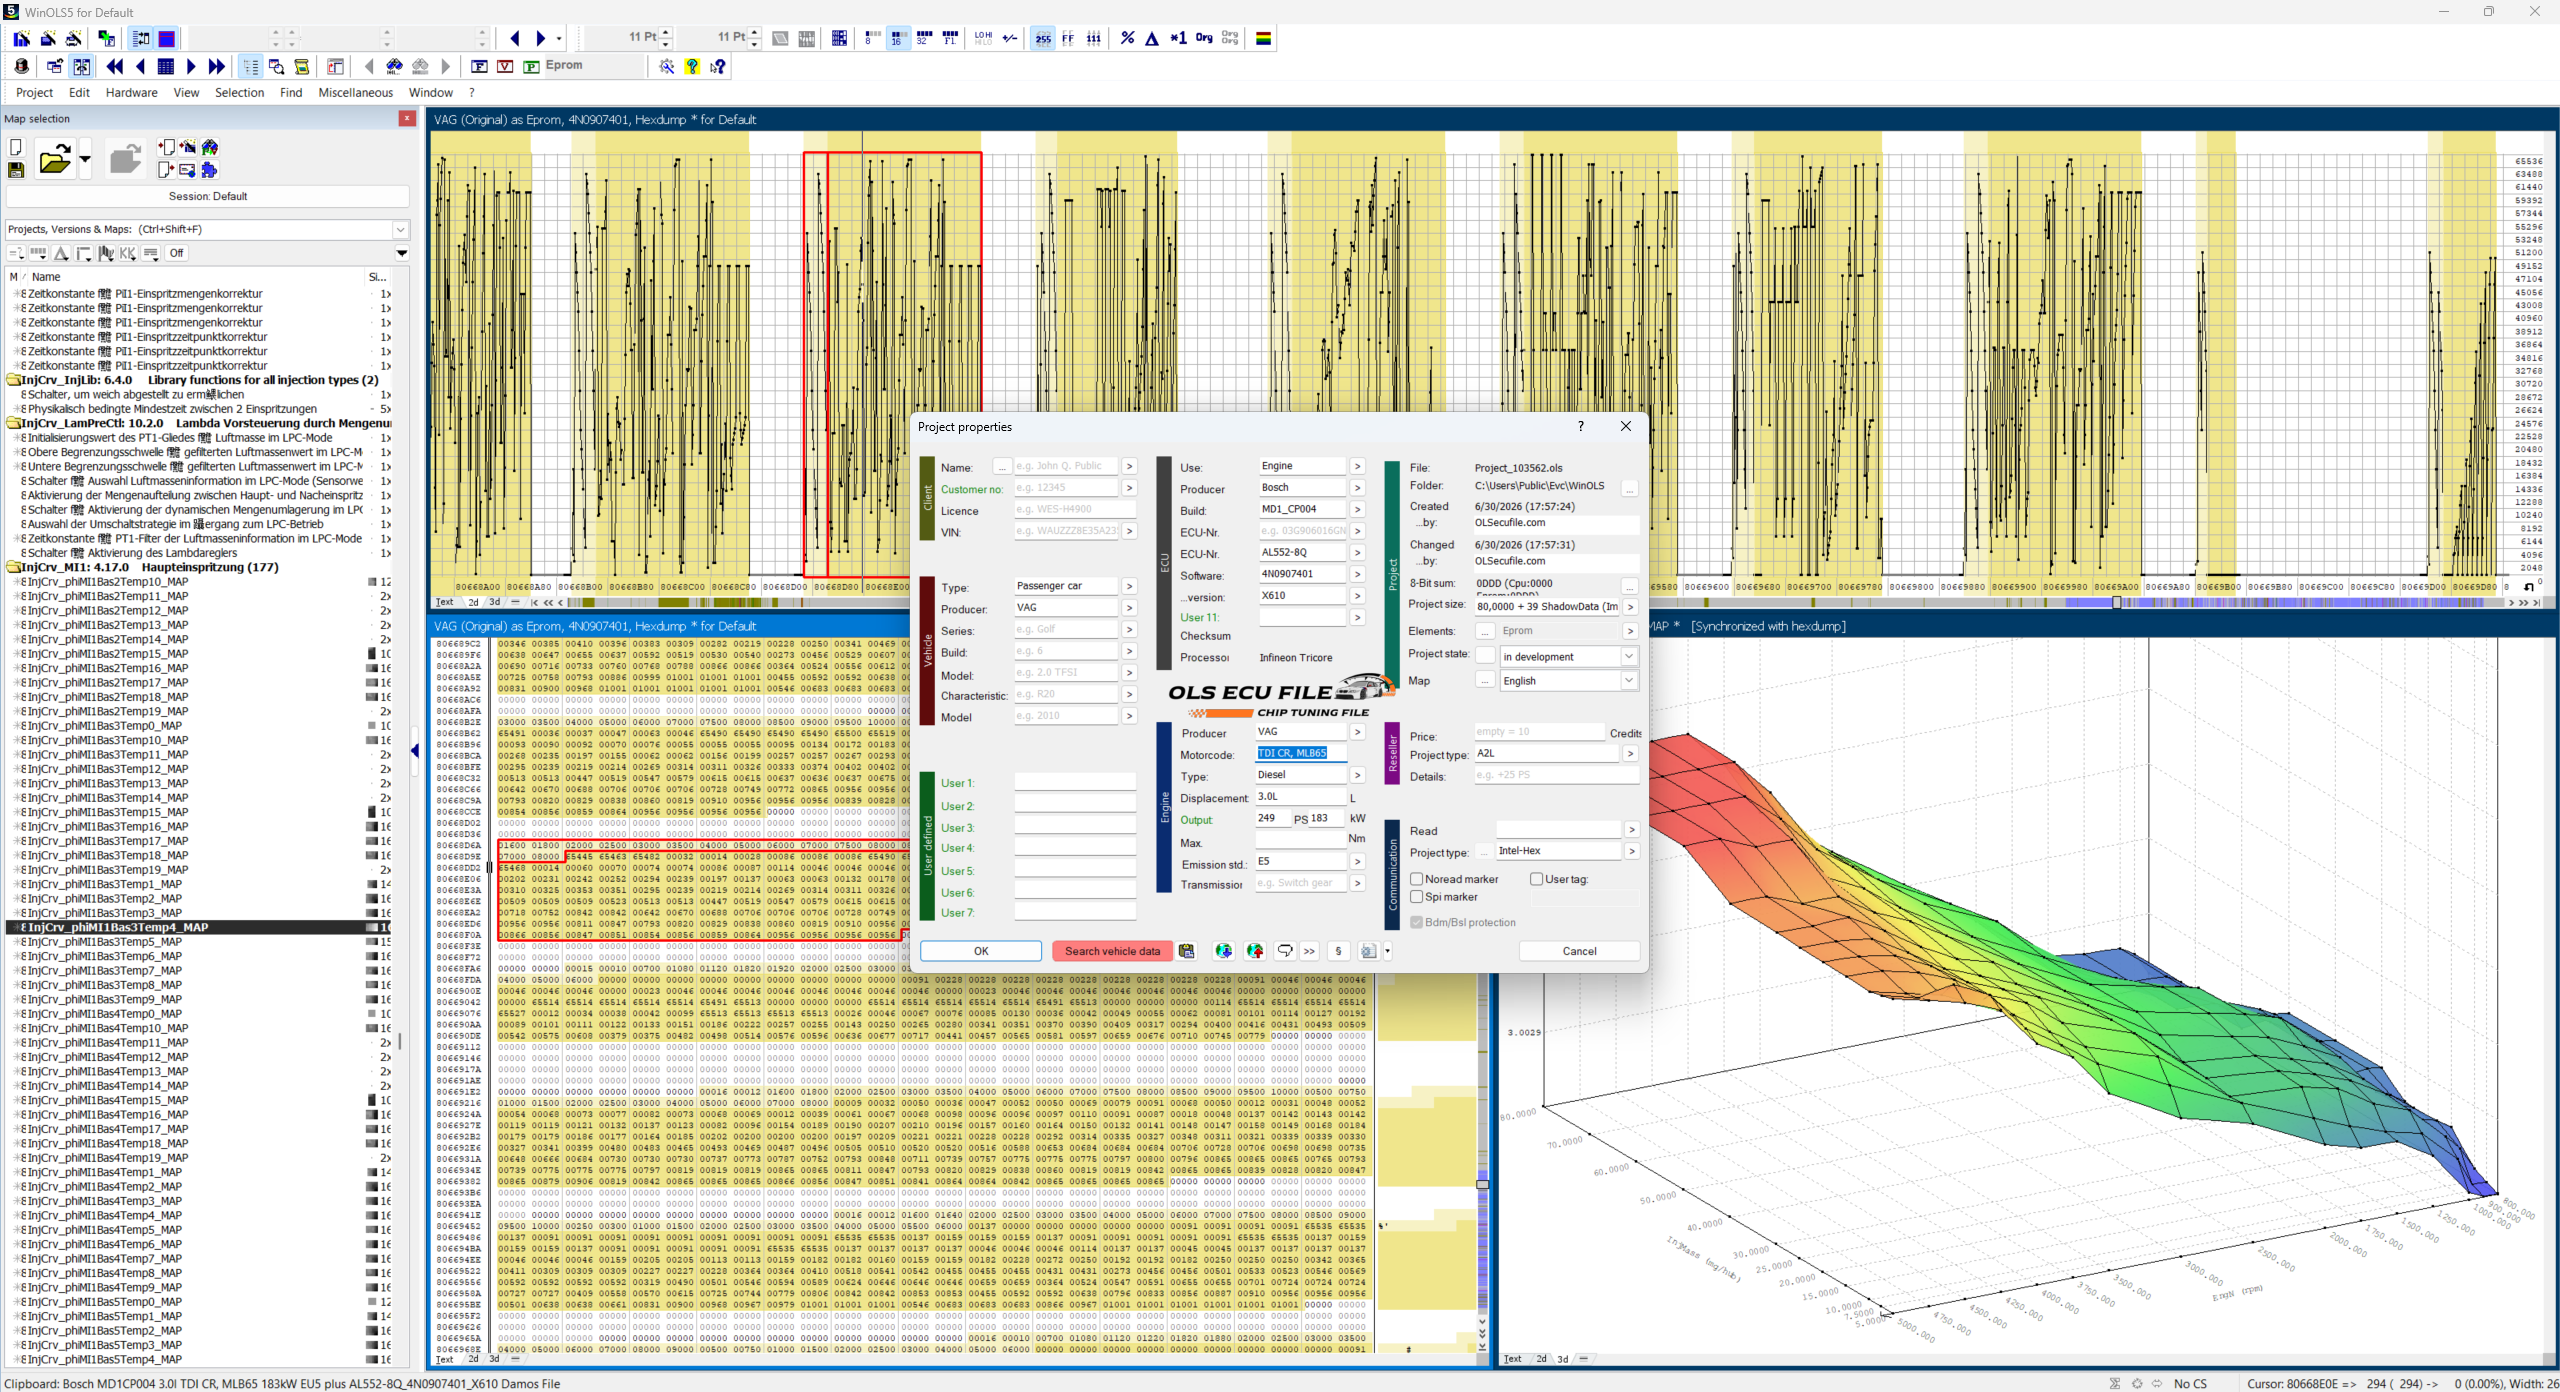
Task: Click the paragraph sign icon in dialog
Action: [x=1338, y=951]
